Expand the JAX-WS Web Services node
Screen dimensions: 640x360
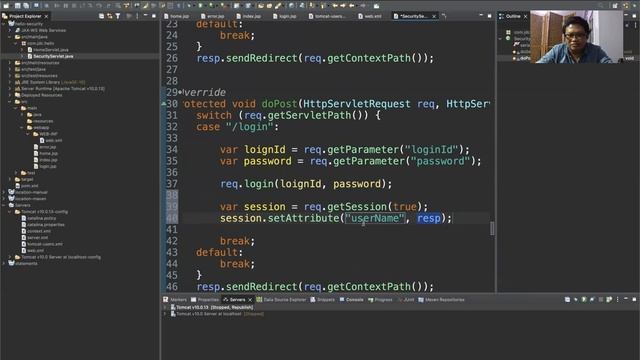tap(10, 30)
